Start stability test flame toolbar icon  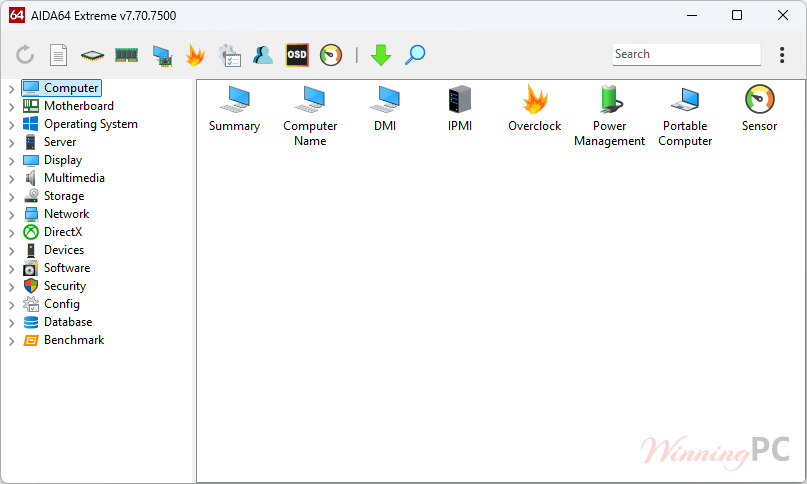pos(196,55)
